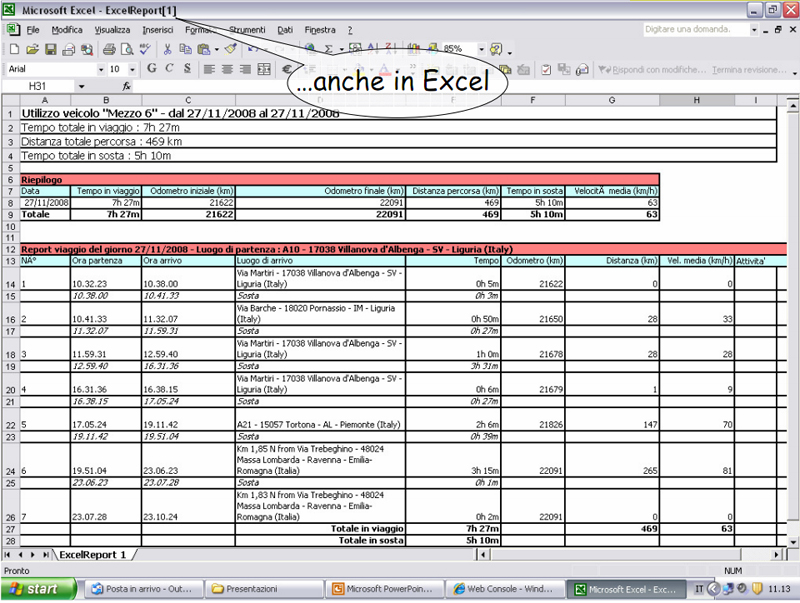The height and width of the screenshot is (603, 800).
Task: Click the first-sheet navigation arrow
Action: (x=8, y=555)
